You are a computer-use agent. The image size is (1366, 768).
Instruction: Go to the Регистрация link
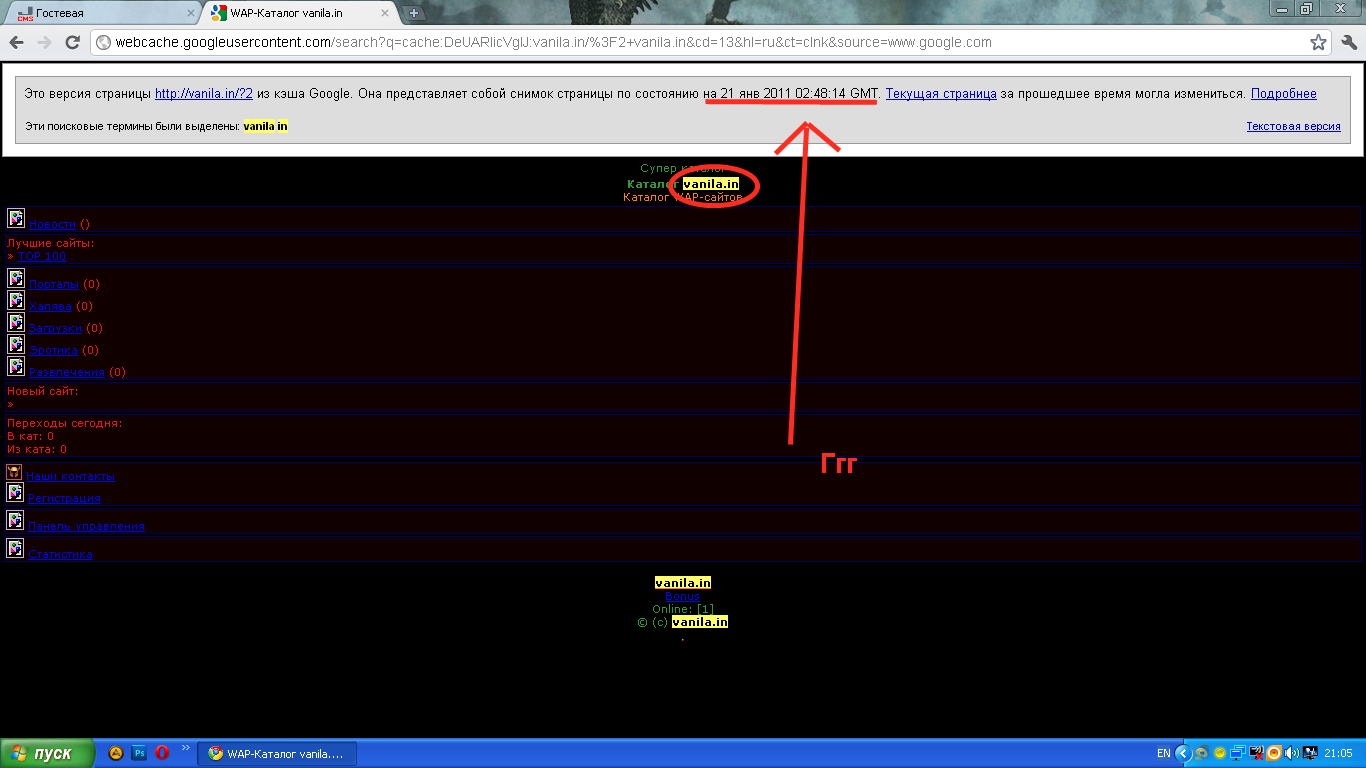tap(65, 498)
